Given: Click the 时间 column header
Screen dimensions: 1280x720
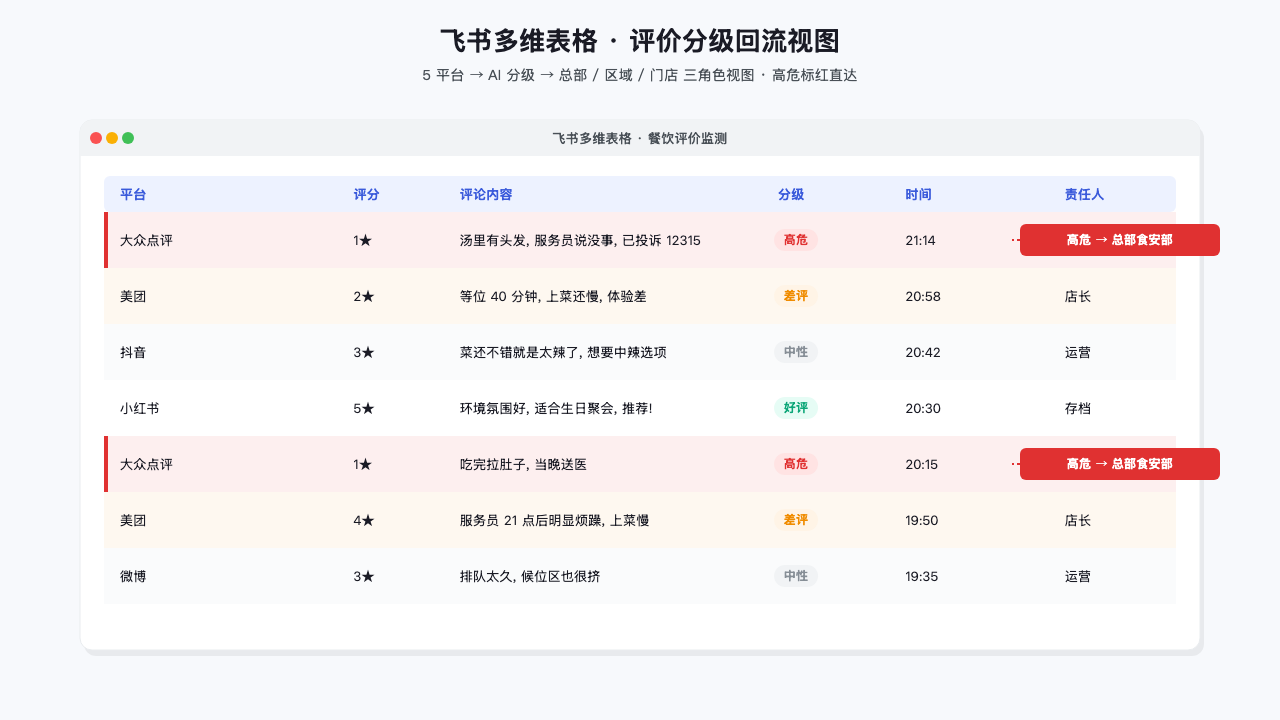Looking at the screenshot, I should point(918,195).
